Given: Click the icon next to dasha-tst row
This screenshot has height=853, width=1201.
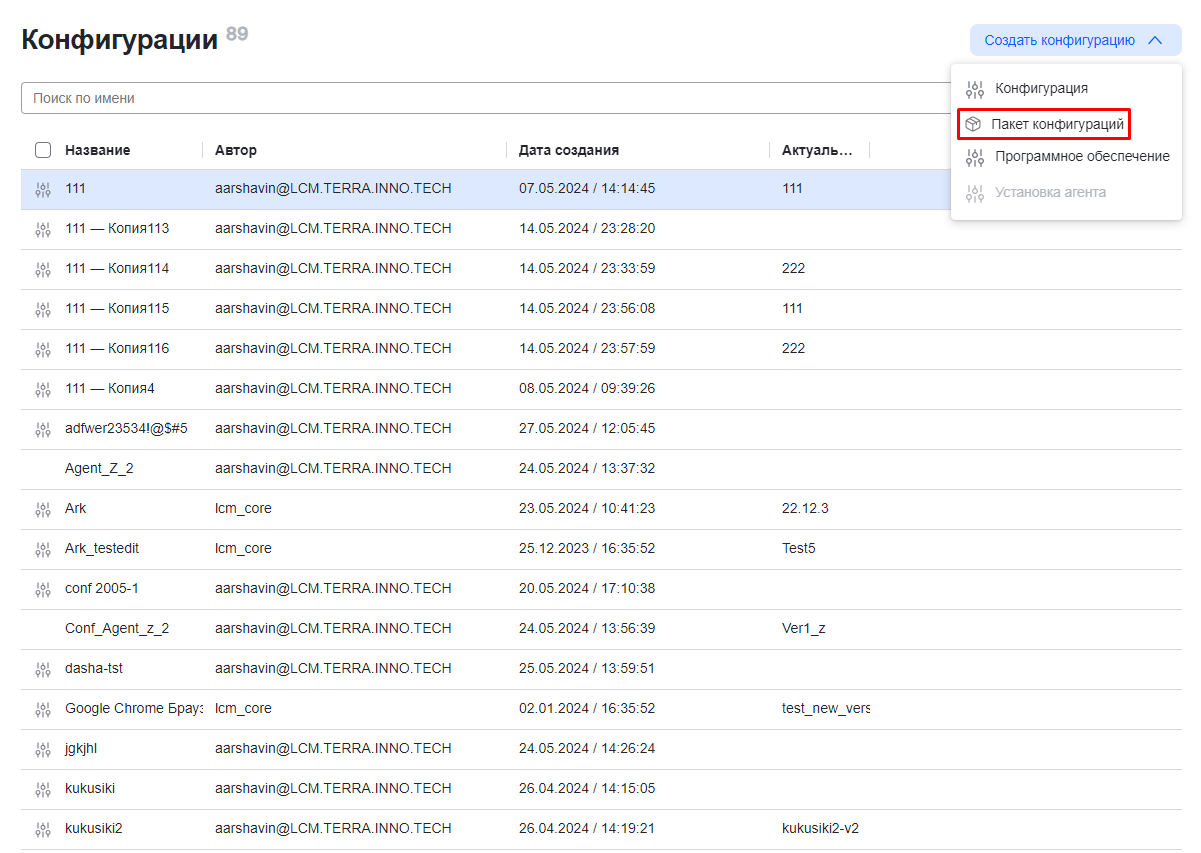Looking at the screenshot, I should pos(42,669).
